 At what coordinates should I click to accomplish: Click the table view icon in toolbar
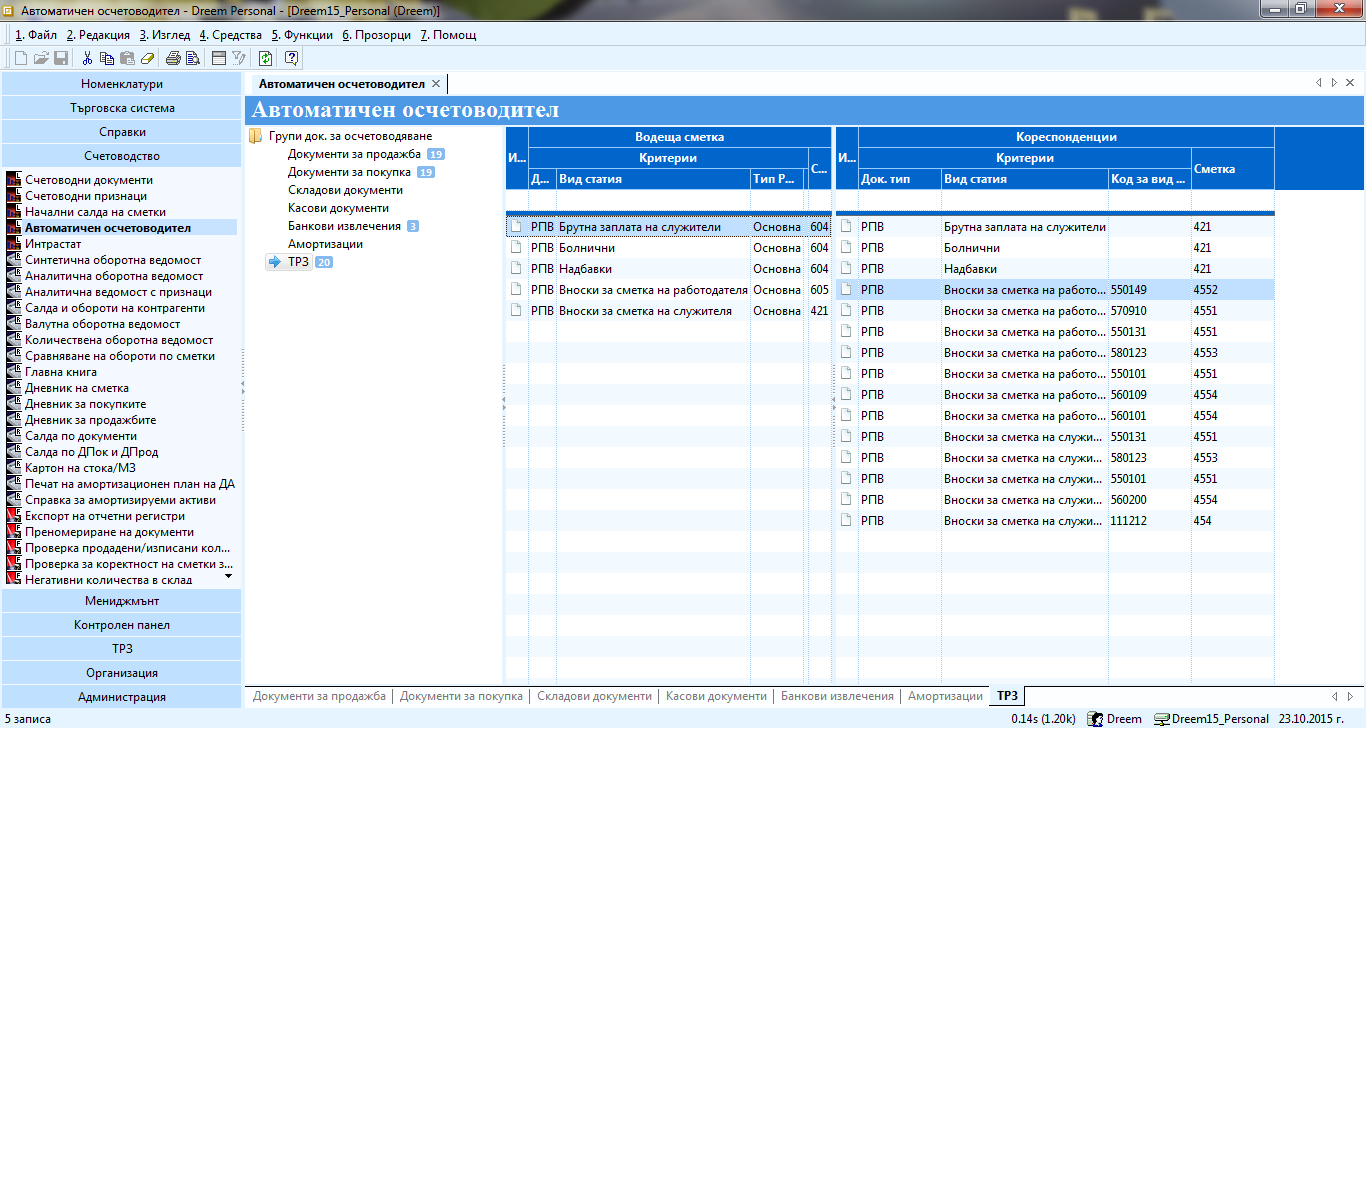[x=219, y=59]
